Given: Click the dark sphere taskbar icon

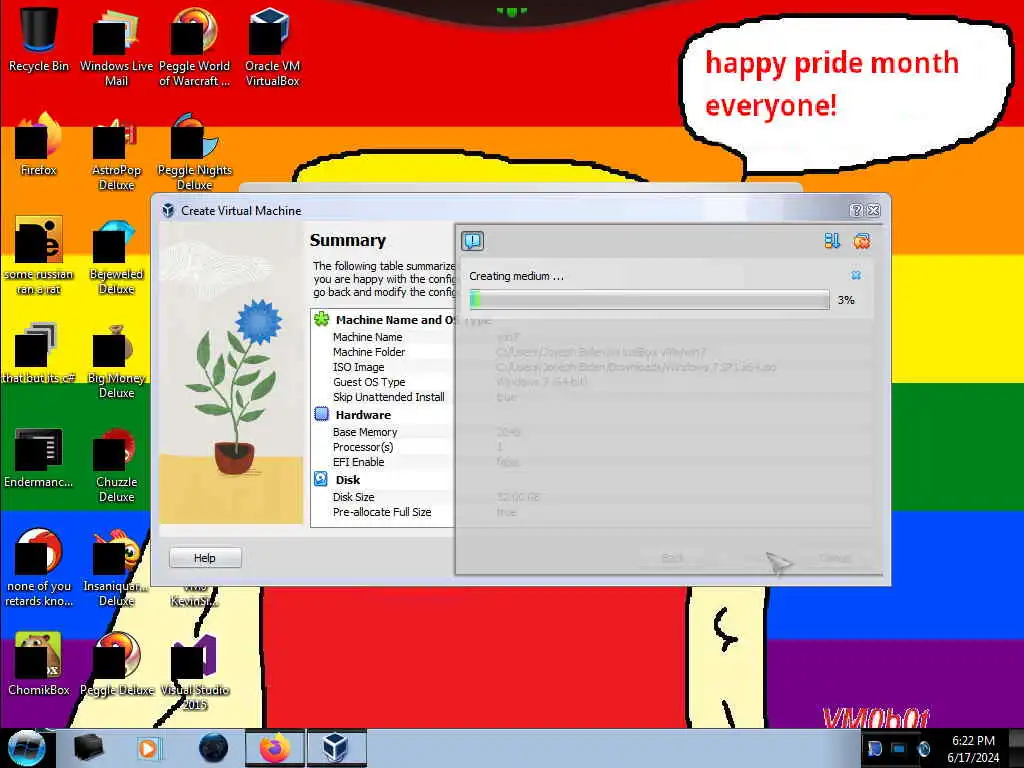Looking at the screenshot, I should [214, 748].
